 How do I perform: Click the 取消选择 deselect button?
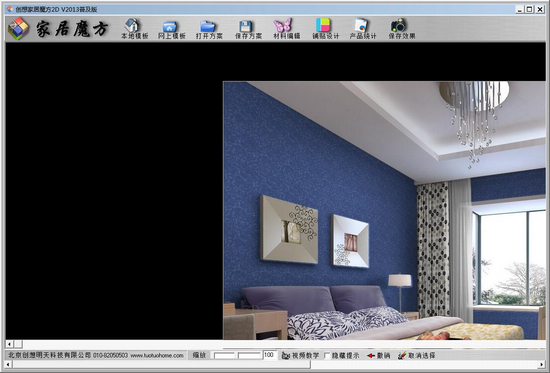(417, 355)
